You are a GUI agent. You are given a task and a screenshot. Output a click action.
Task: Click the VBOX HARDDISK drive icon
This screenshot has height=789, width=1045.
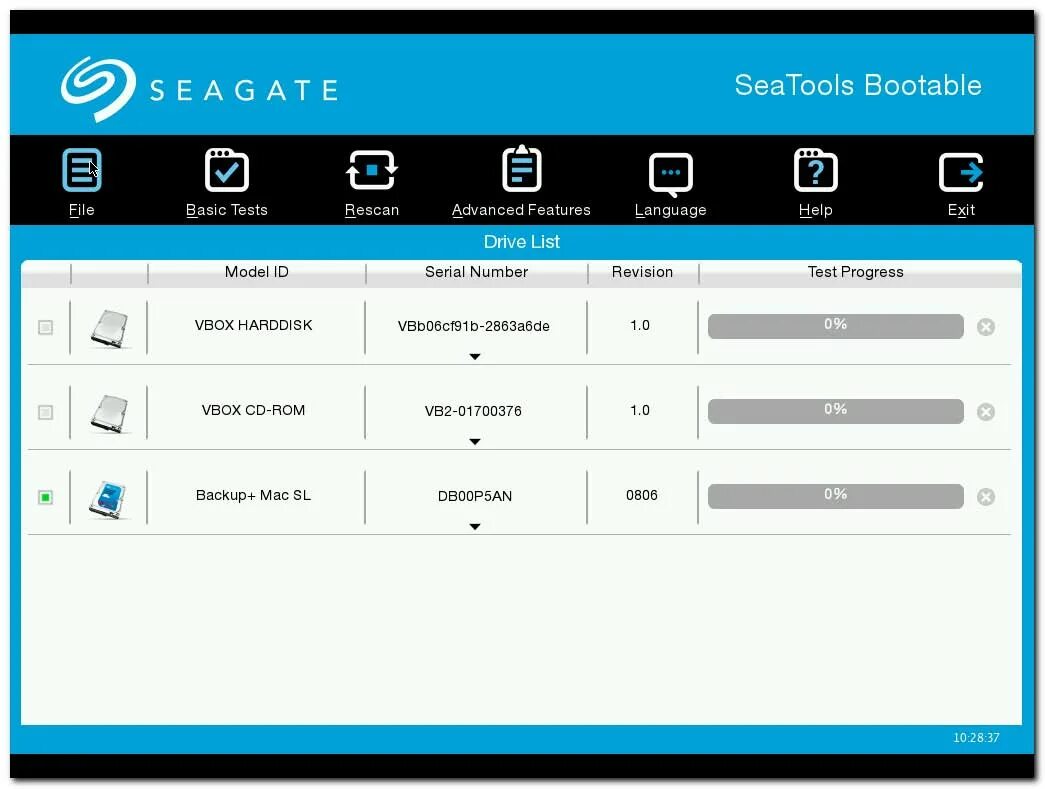click(x=109, y=328)
